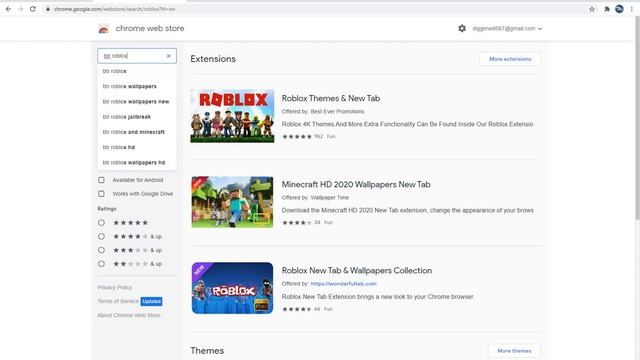
Task: Click 'Offered by: Best Ever Promotions' text
Action: coord(323,111)
